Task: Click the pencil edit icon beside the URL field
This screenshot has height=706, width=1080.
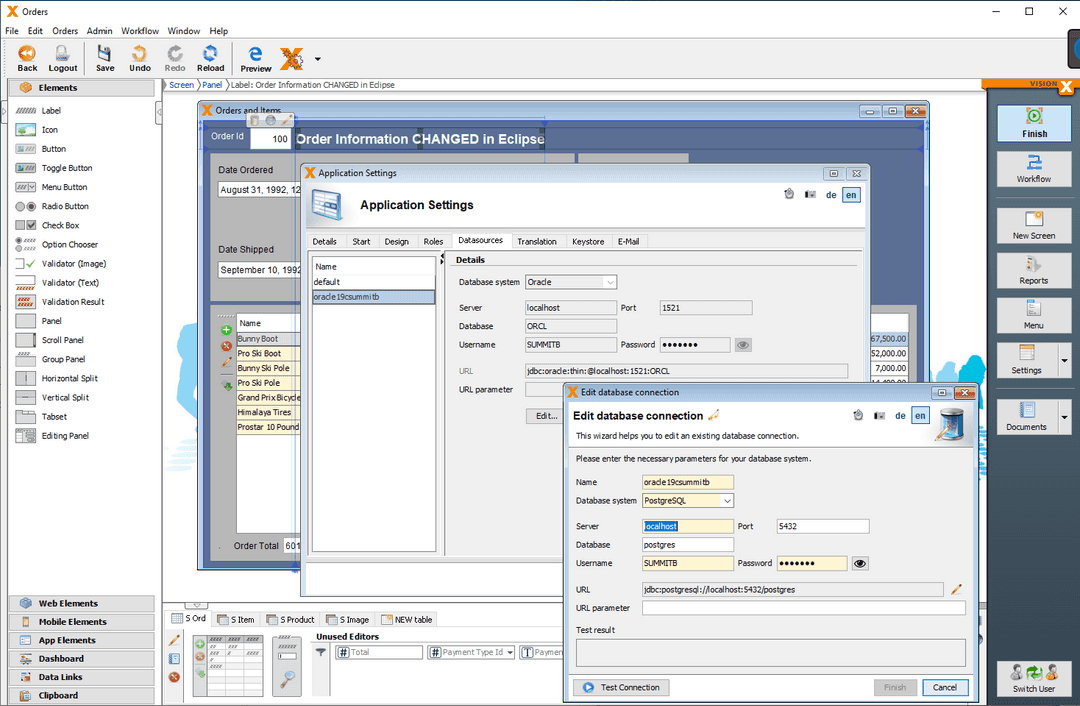Action: point(955,589)
